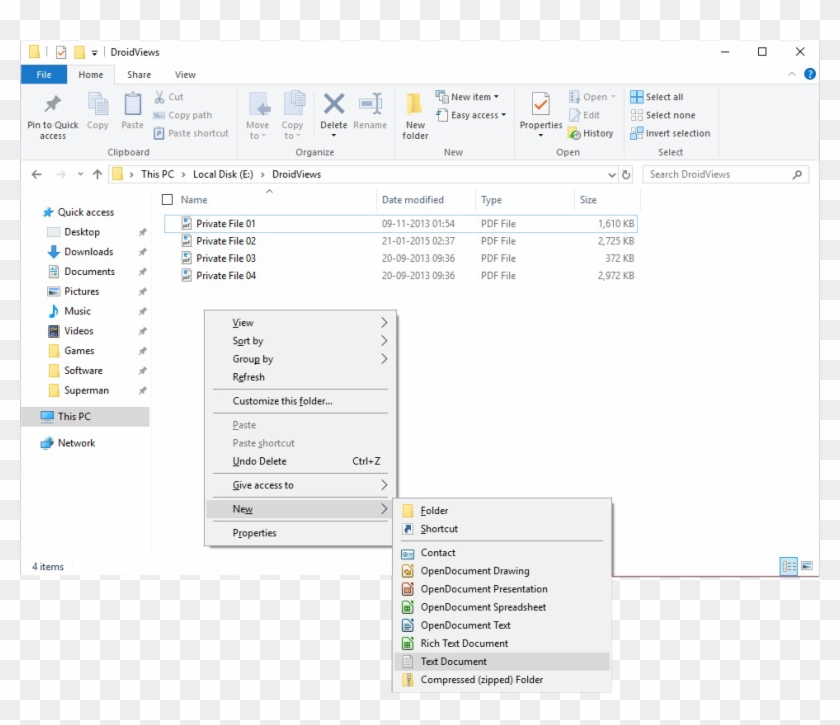This screenshot has height=725, width=840.
Task: Open the Easy access dropdown
Action: (x=471, y=115)
